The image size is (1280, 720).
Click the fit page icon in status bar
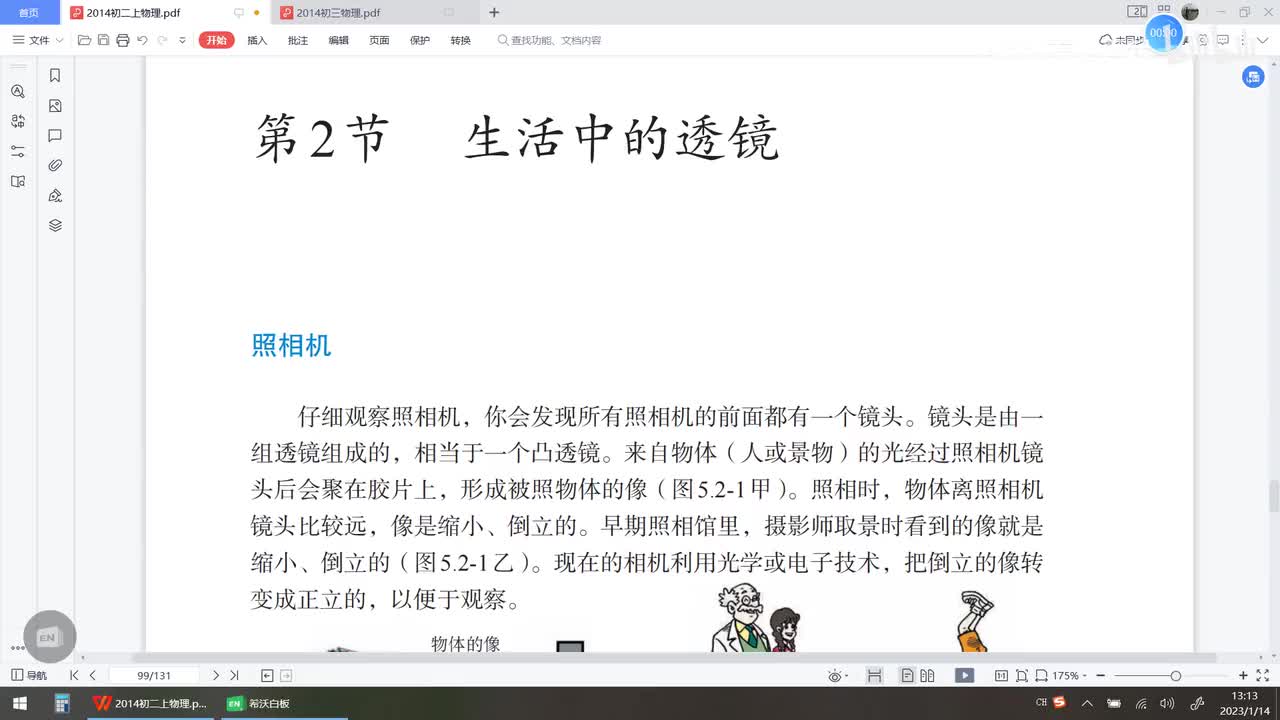[1021, 676]
